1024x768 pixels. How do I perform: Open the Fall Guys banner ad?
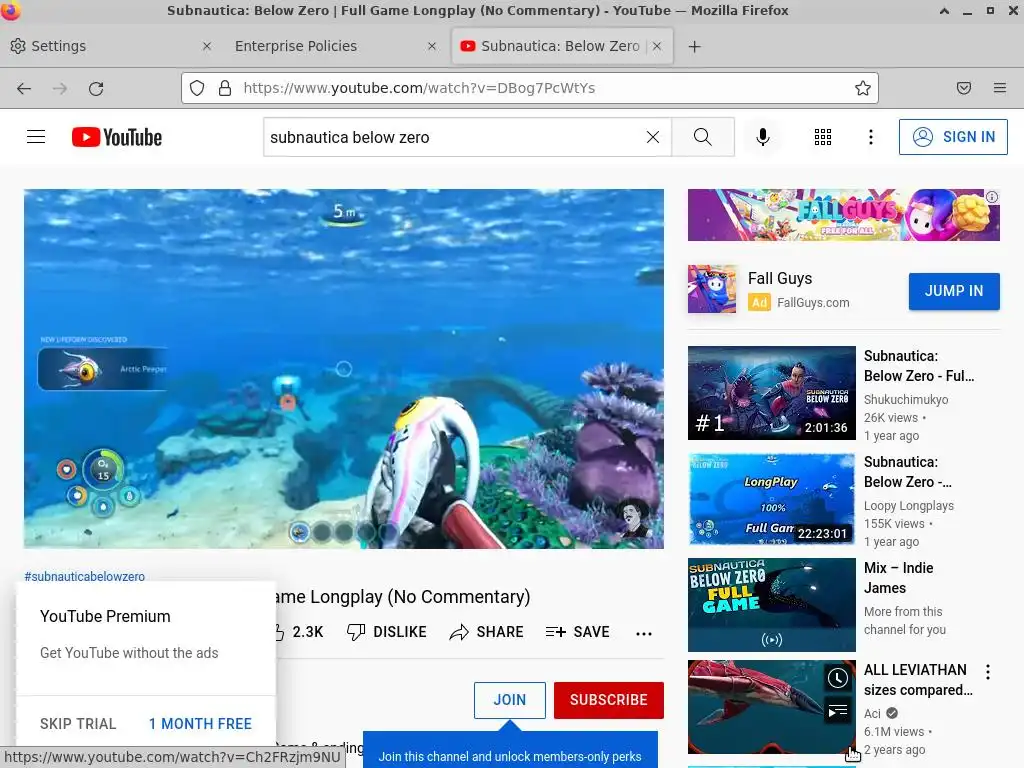tap(843, 215)
